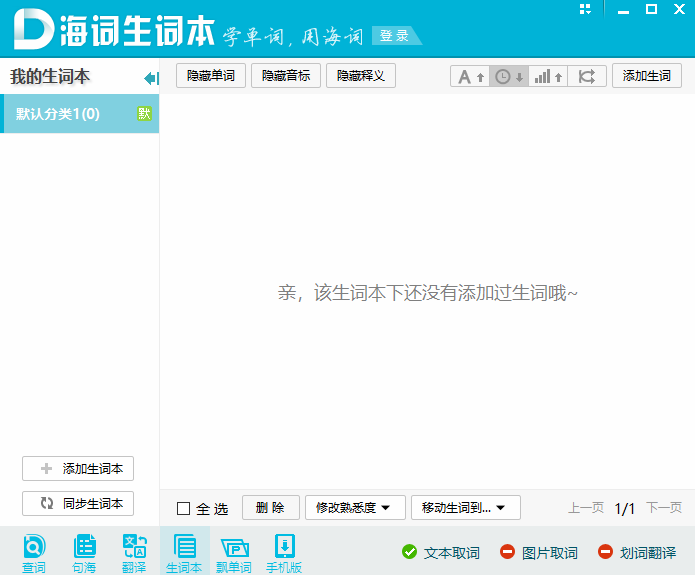695x575 pixels.
Task: Go to 上一页 previous page
Action: [x=586, y=508]
